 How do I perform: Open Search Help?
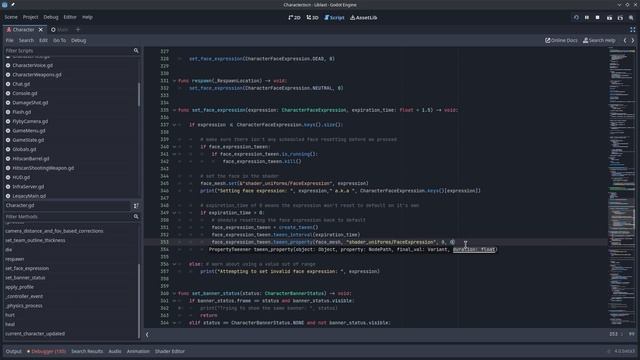(599, 40)
